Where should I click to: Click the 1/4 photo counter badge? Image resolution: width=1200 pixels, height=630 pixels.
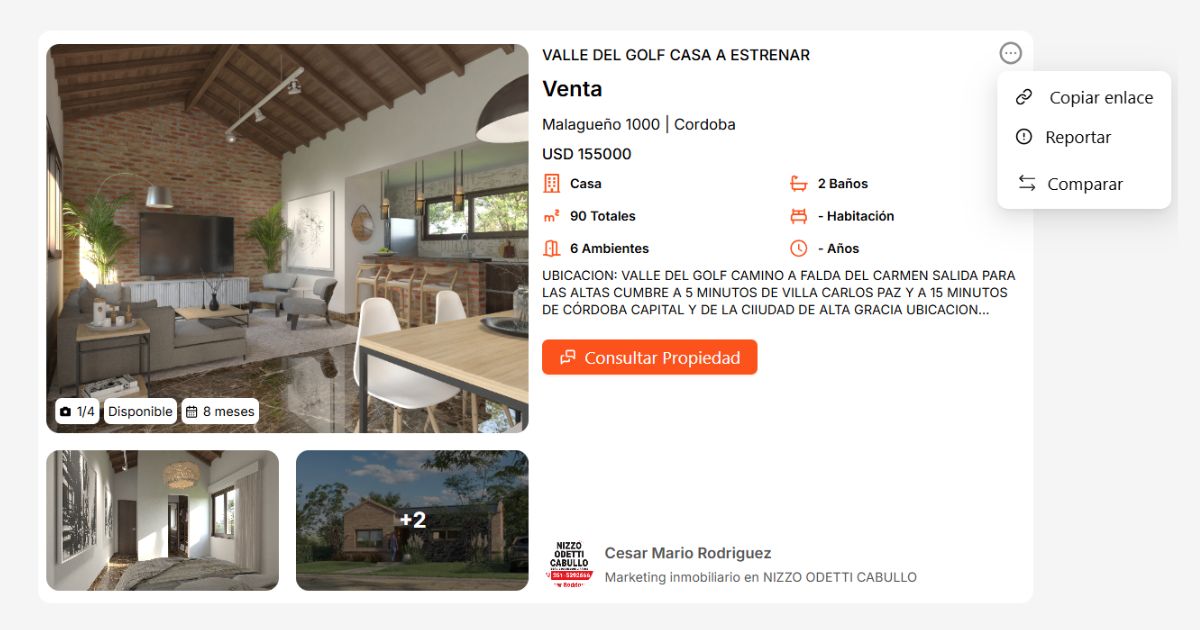click(x=77, y=411)
